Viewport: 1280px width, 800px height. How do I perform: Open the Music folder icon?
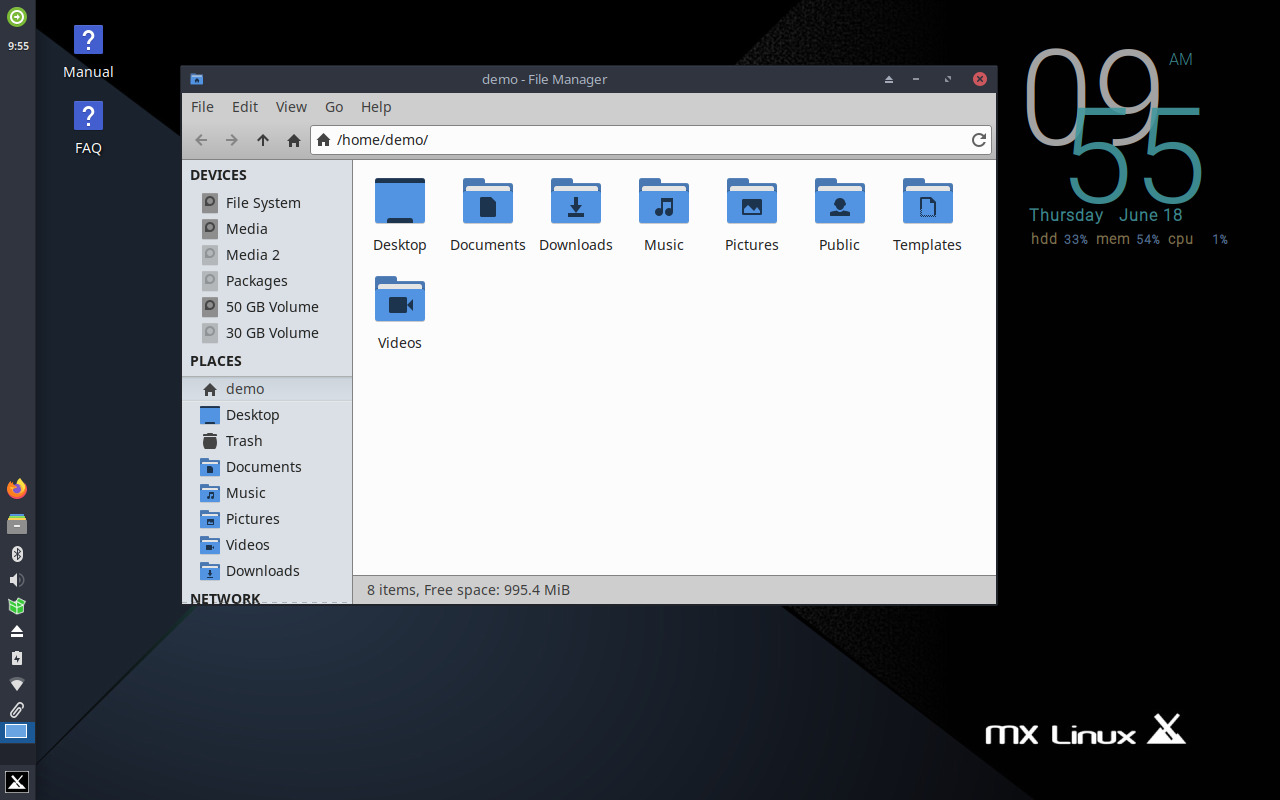(x=664, y=203)
